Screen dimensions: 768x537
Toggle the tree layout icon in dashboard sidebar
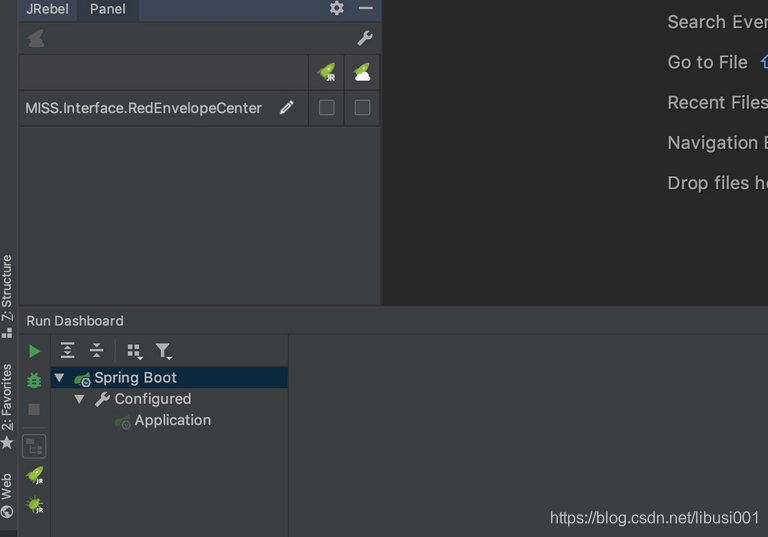tap(34, 446)
